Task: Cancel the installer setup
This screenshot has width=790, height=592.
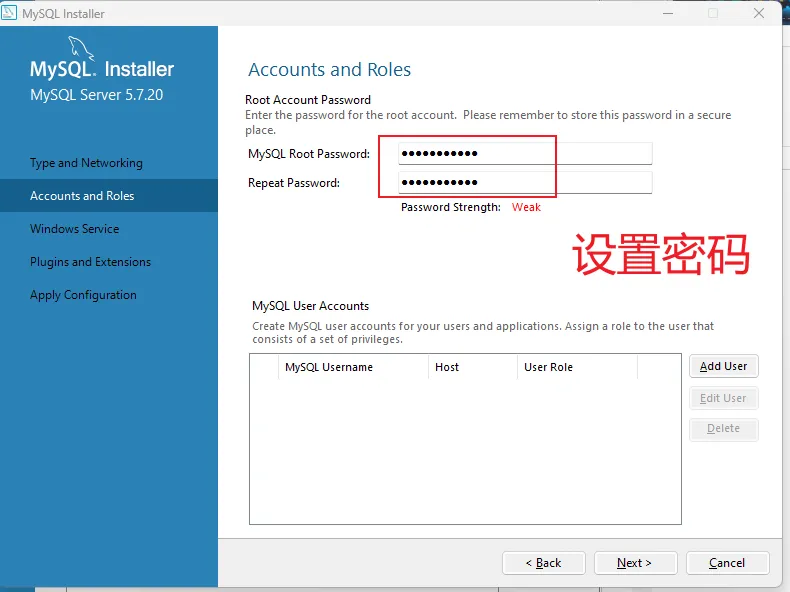Action: (727, 563)
